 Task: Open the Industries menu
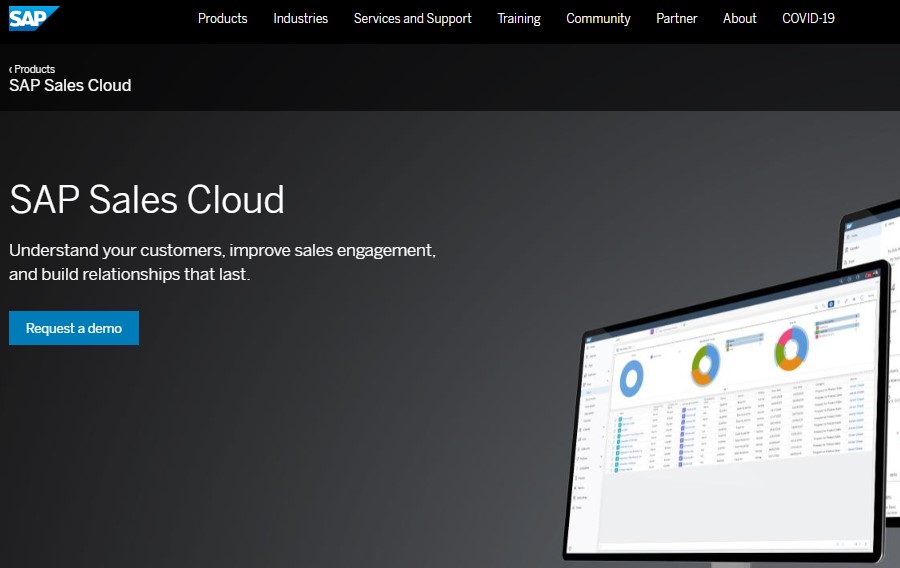(301, 18)
